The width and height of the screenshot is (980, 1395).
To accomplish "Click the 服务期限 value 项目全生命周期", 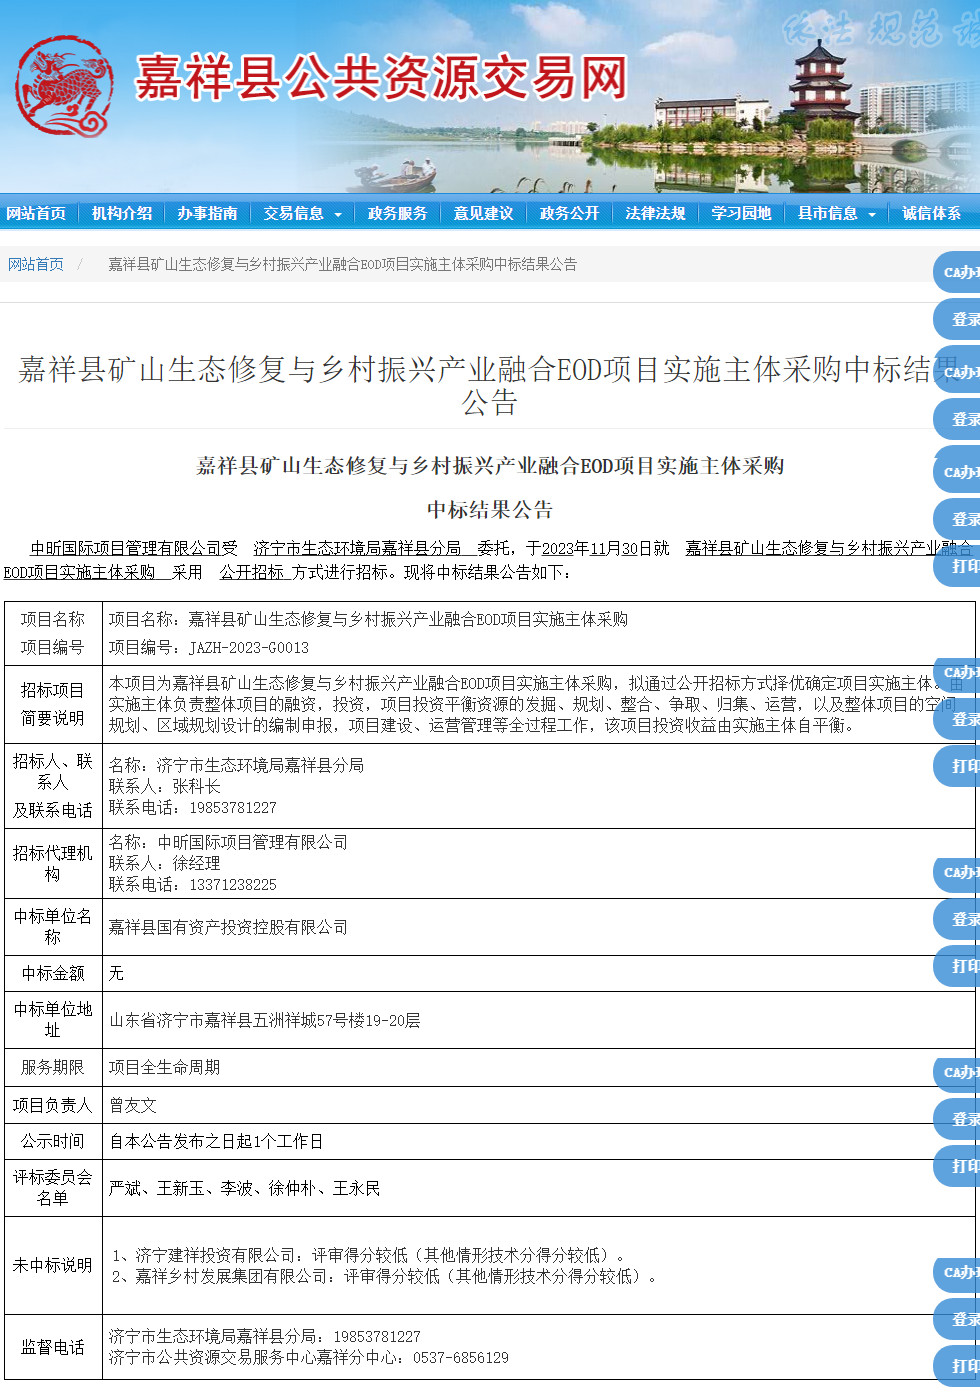I will point(165,1067).
